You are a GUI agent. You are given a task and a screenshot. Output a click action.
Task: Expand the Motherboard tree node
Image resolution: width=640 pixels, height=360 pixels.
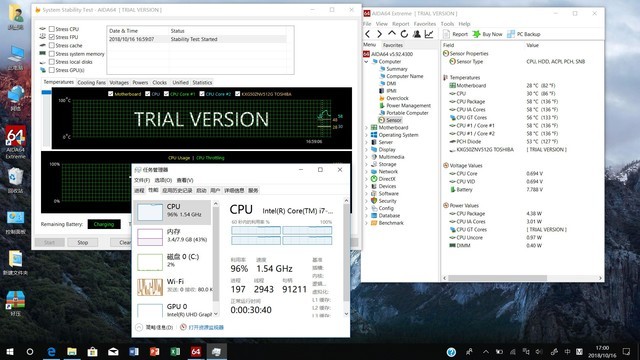point(366,128)
